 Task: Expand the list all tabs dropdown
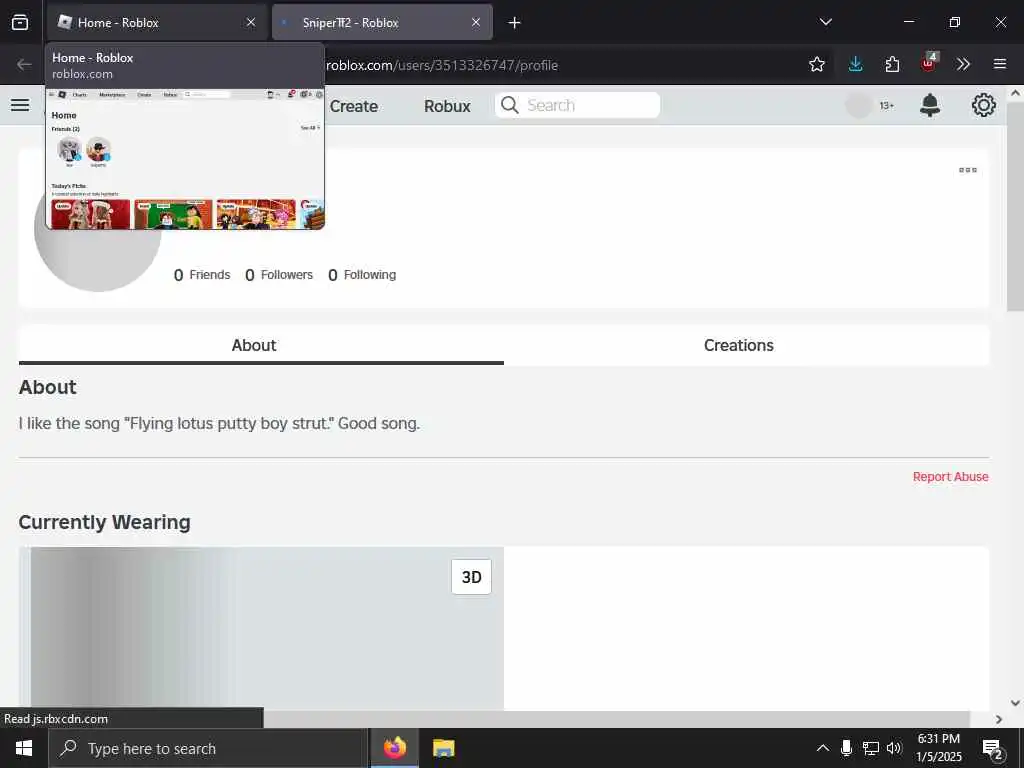(x=825, y=22)
